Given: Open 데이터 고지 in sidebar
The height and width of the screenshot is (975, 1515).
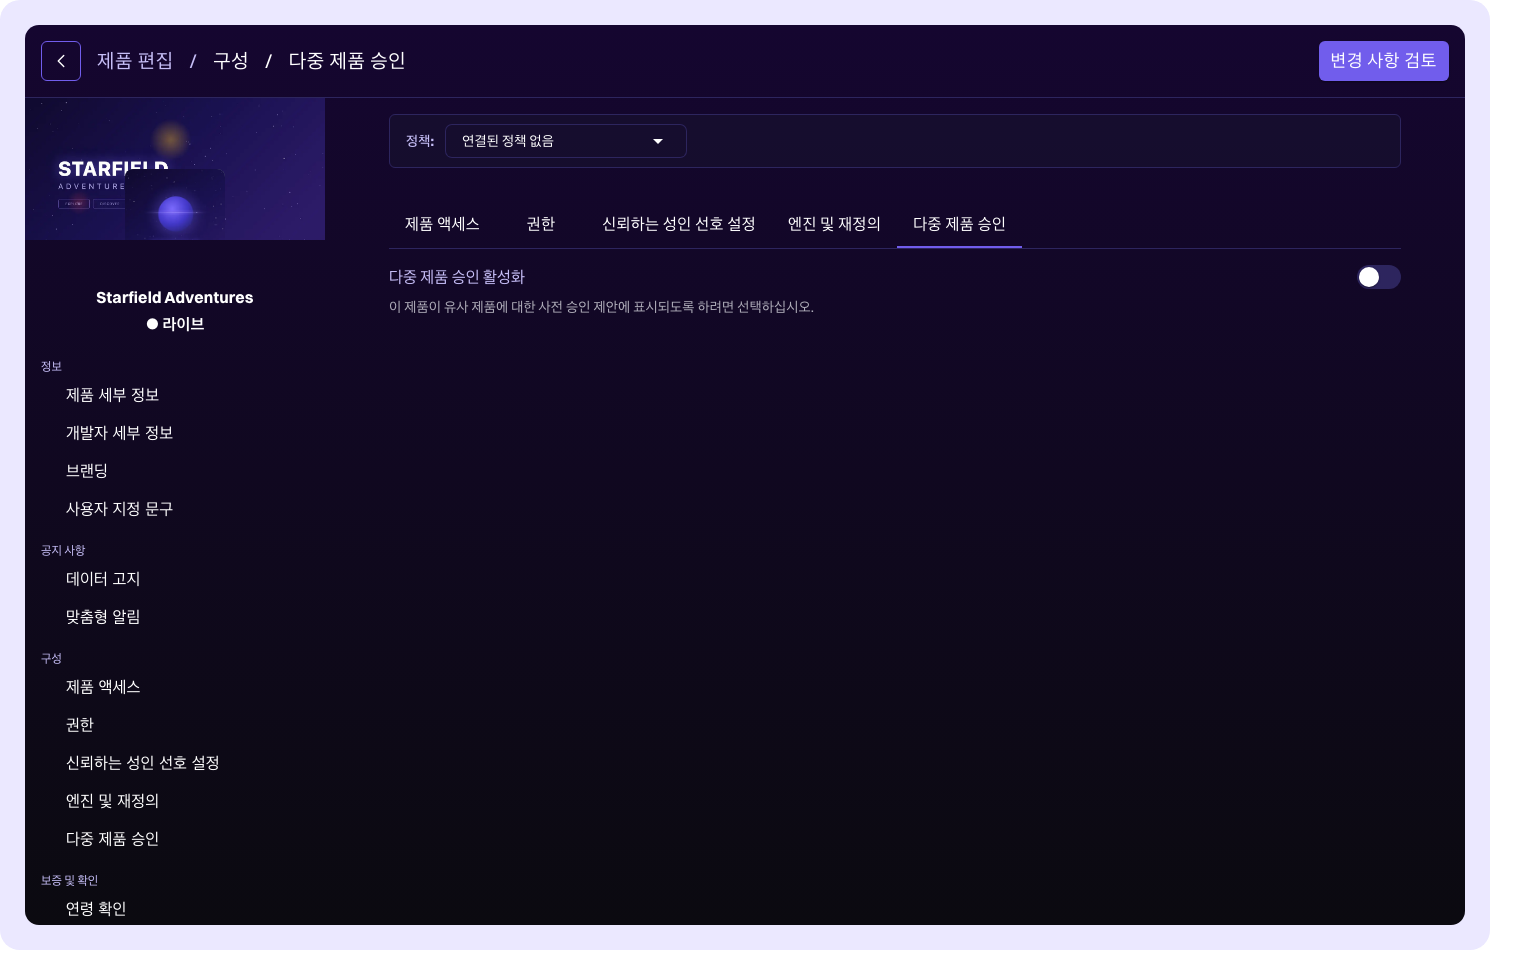Looking at the screenshot, I should coord(103,579).
